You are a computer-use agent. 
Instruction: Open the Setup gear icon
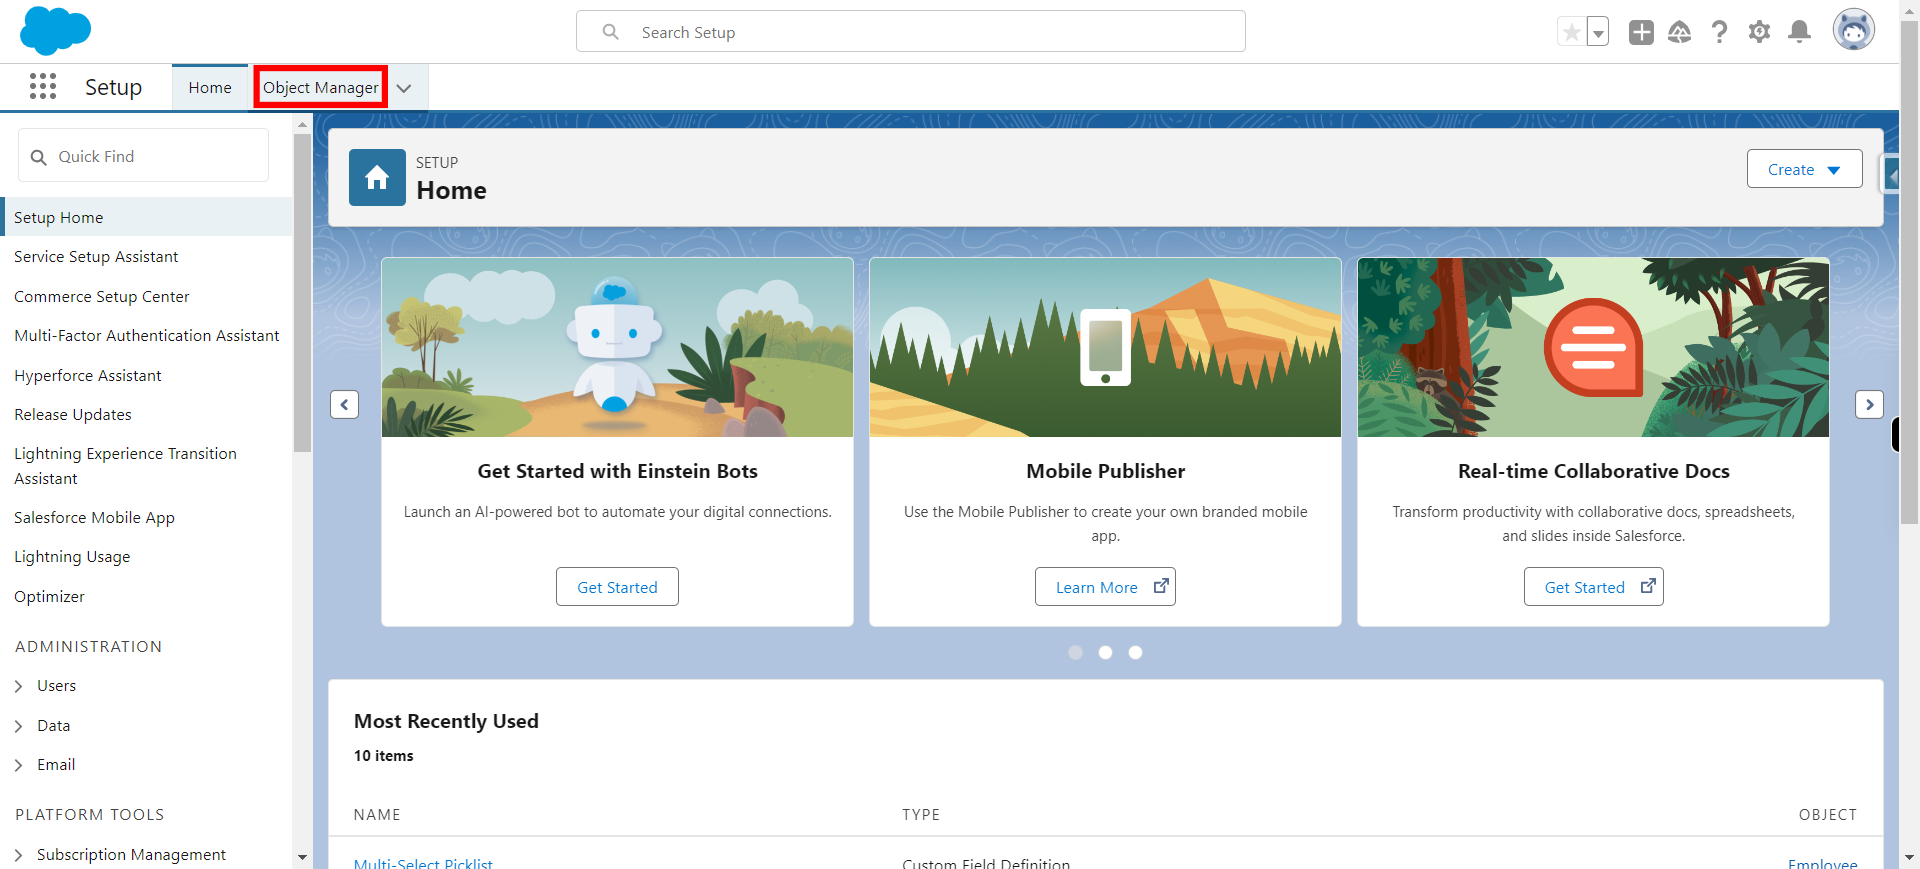point(1759,32)
